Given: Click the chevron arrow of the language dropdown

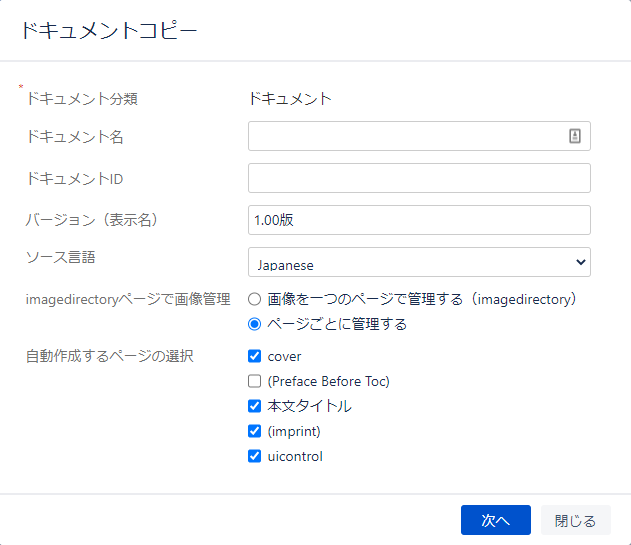Looking at the screenshot, I should coord(579,263).
